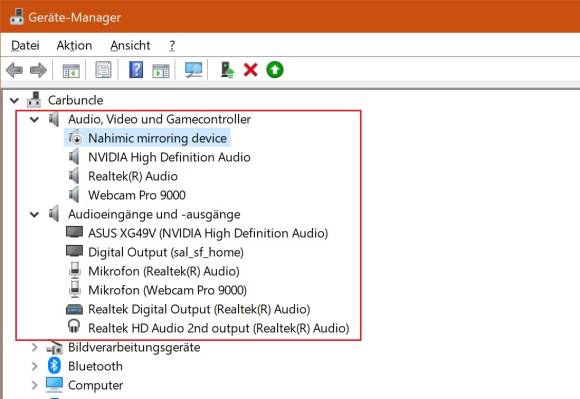
Task: Select the Carbuncle tree label
Action: (75, 100)
